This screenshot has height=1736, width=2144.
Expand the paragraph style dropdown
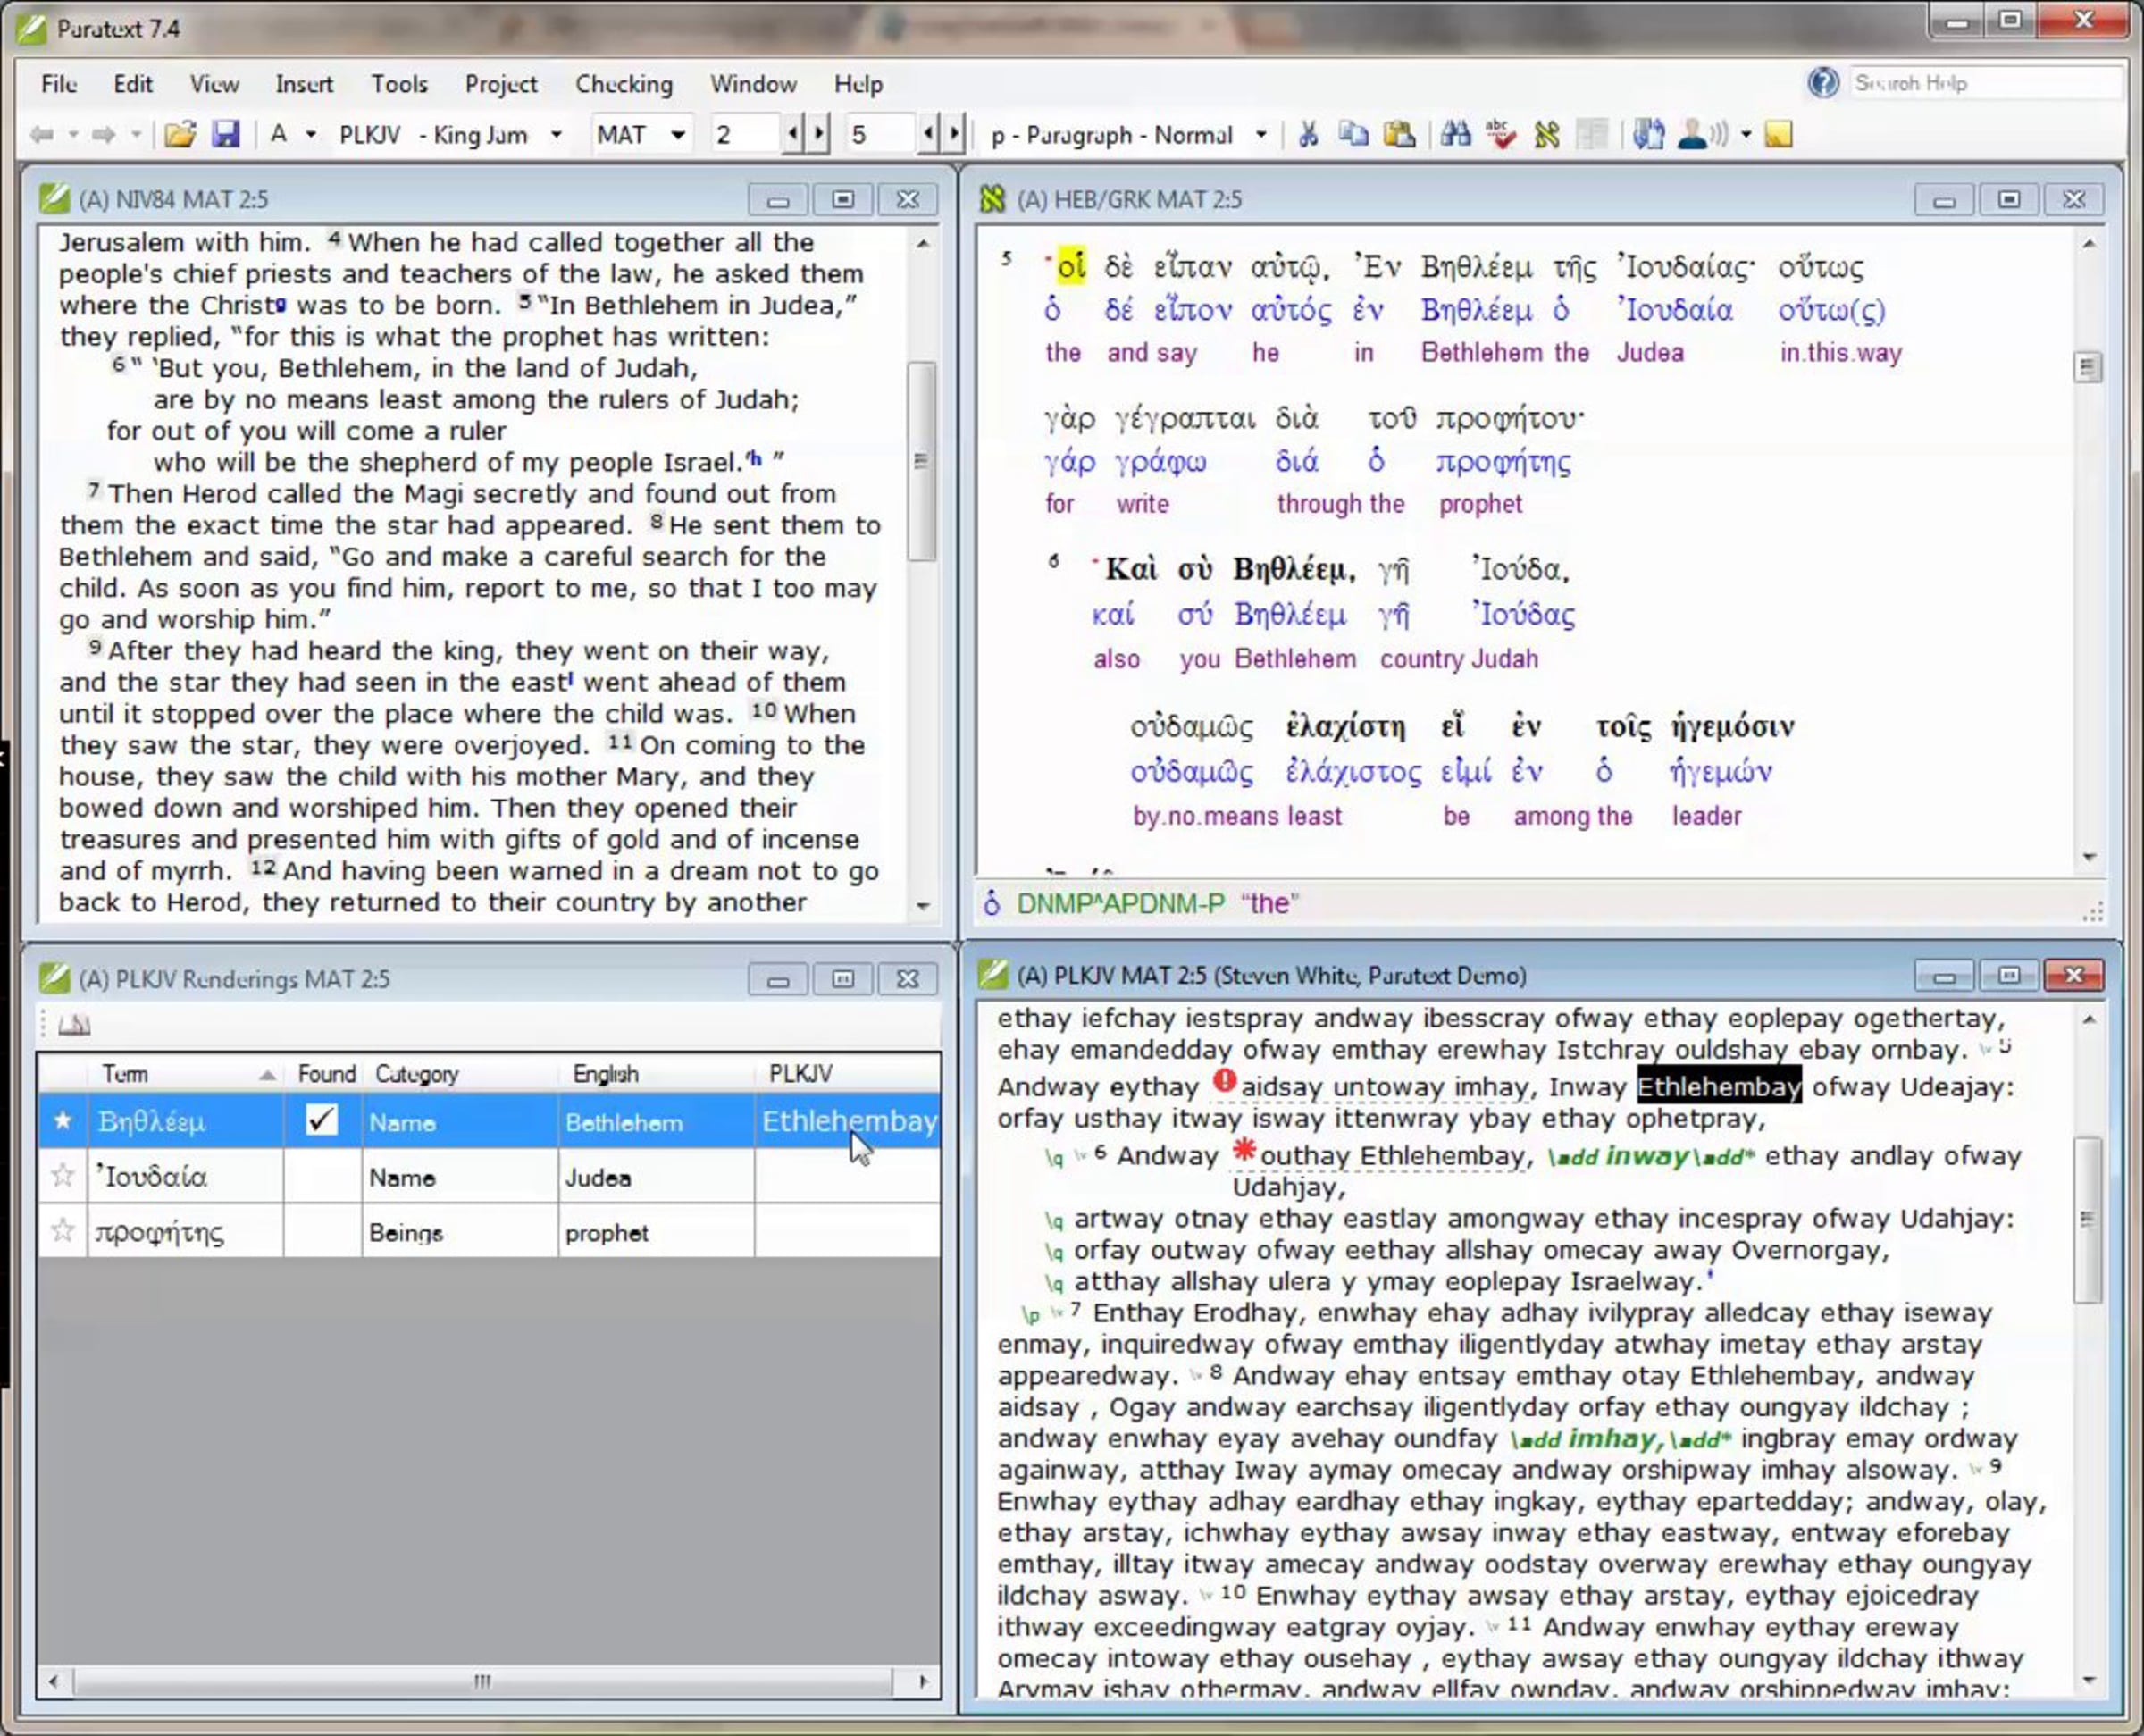point(1261,134)
